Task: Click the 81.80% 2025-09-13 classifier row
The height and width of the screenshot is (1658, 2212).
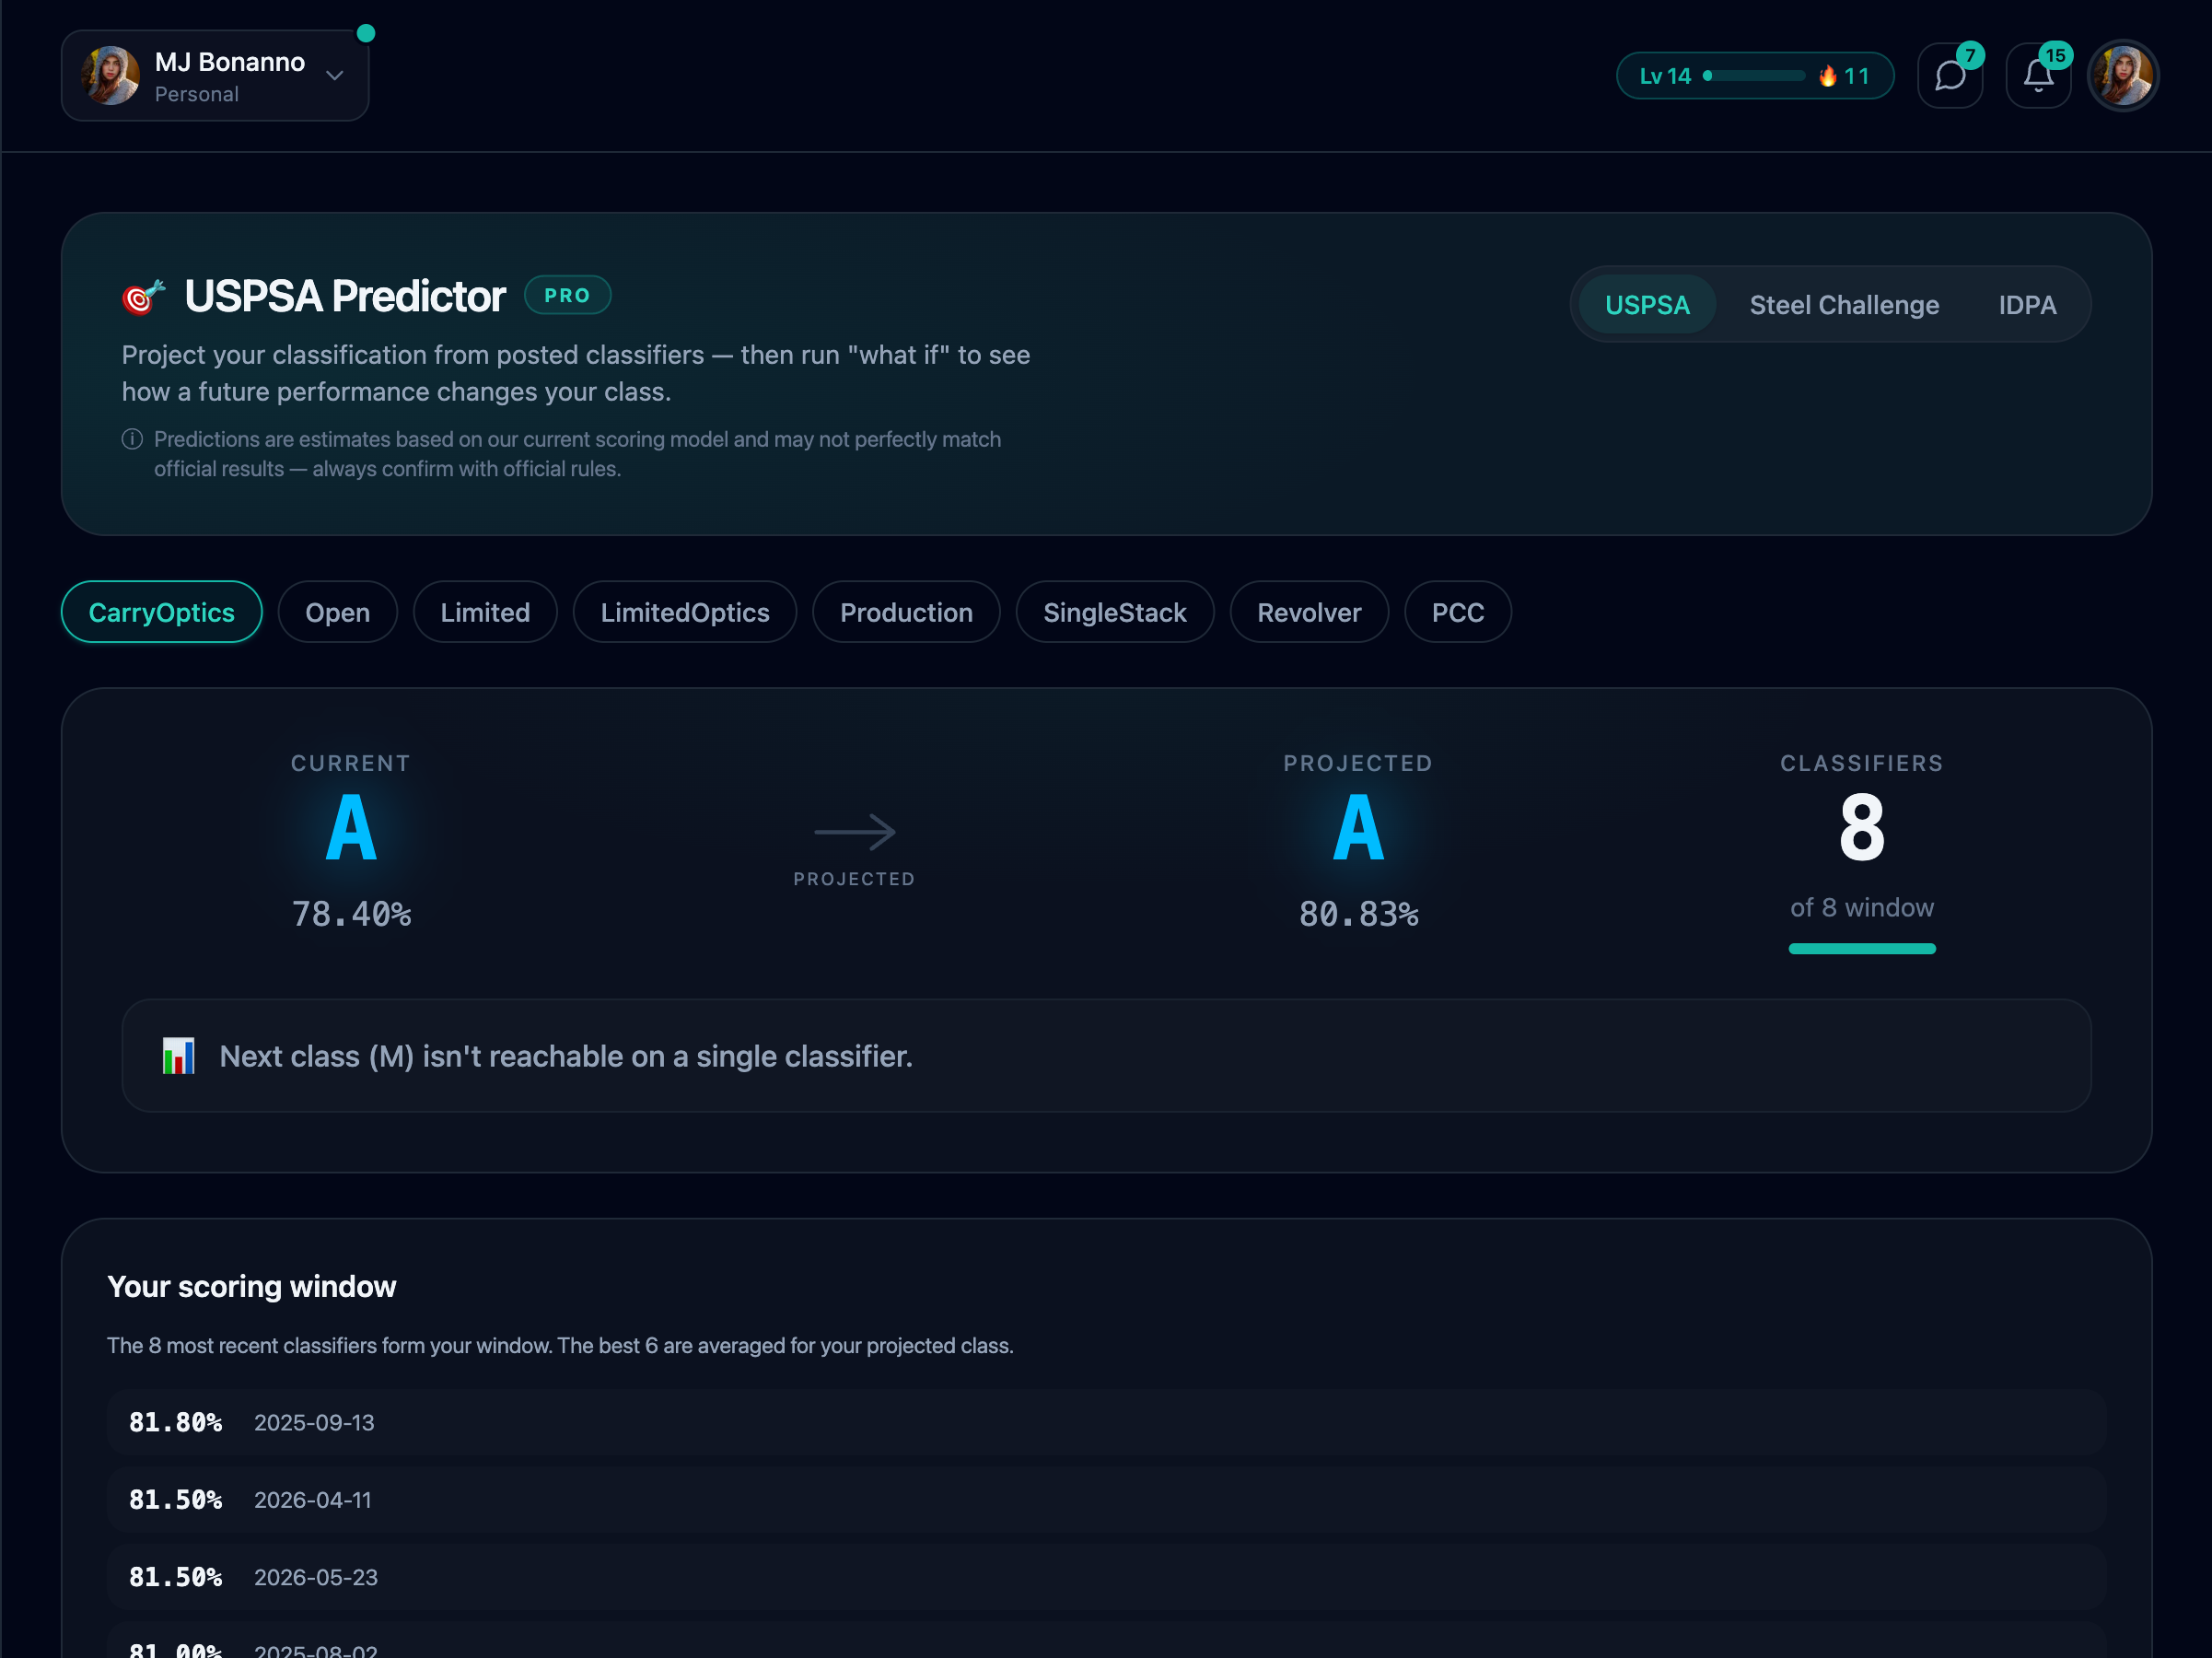Action: (x=1106, y=1422)
